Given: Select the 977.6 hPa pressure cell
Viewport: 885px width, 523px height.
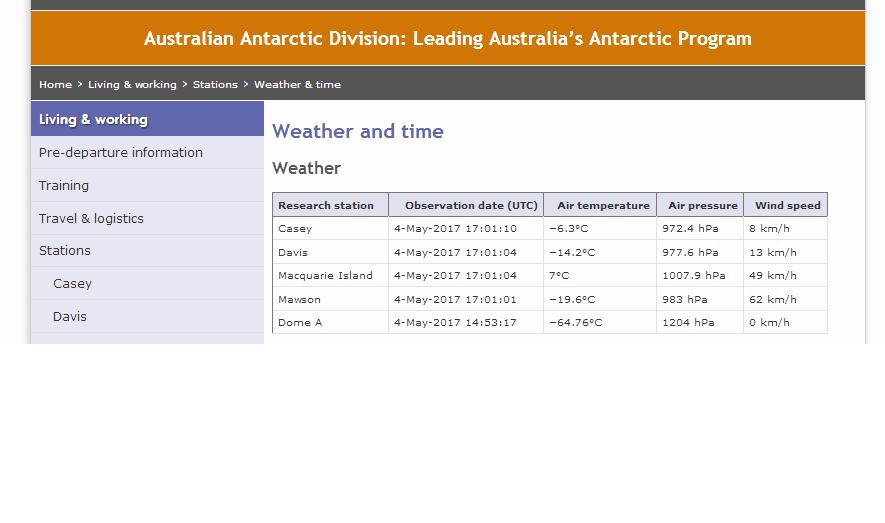Looking at the screenshot, I should click(x=700, y=252).
